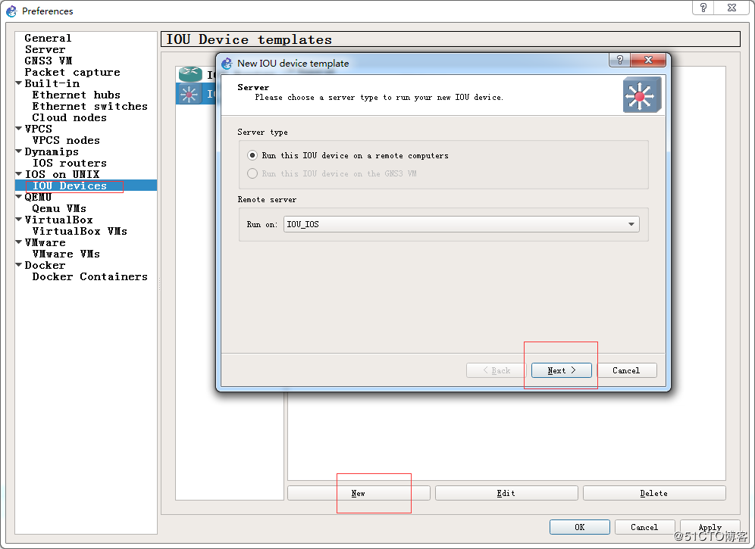This screenshot has height=549, width=755.
Task: Click the 'Run on:' label
Action: coord(262,224)
